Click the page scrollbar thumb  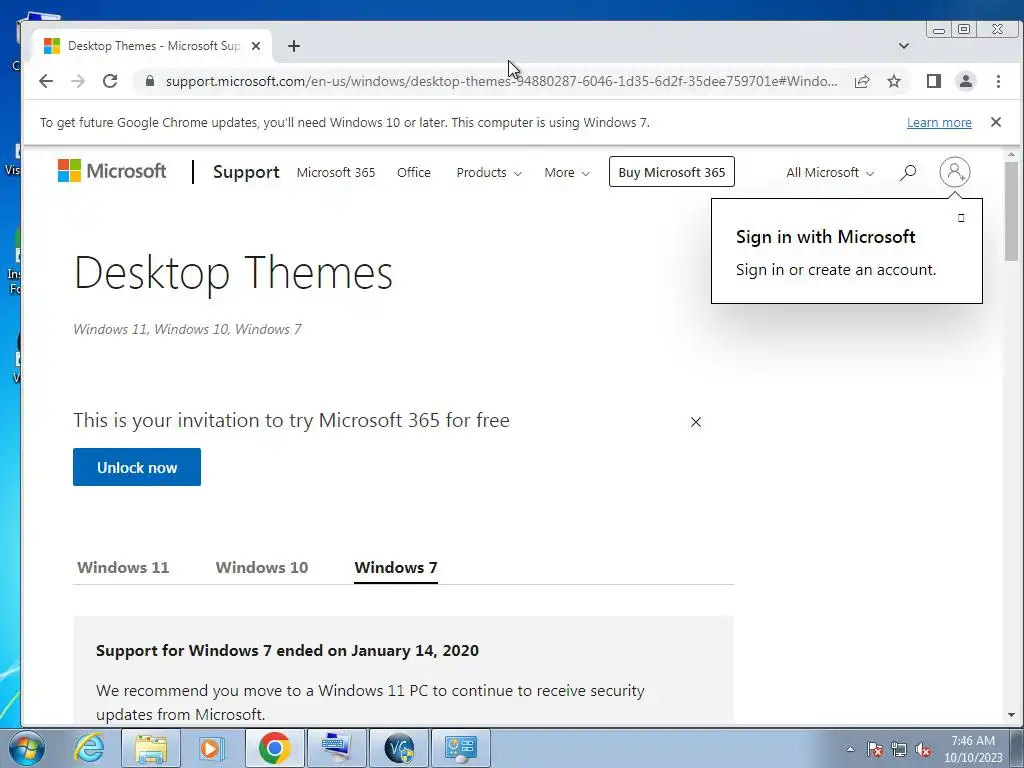coord(1011,210)
